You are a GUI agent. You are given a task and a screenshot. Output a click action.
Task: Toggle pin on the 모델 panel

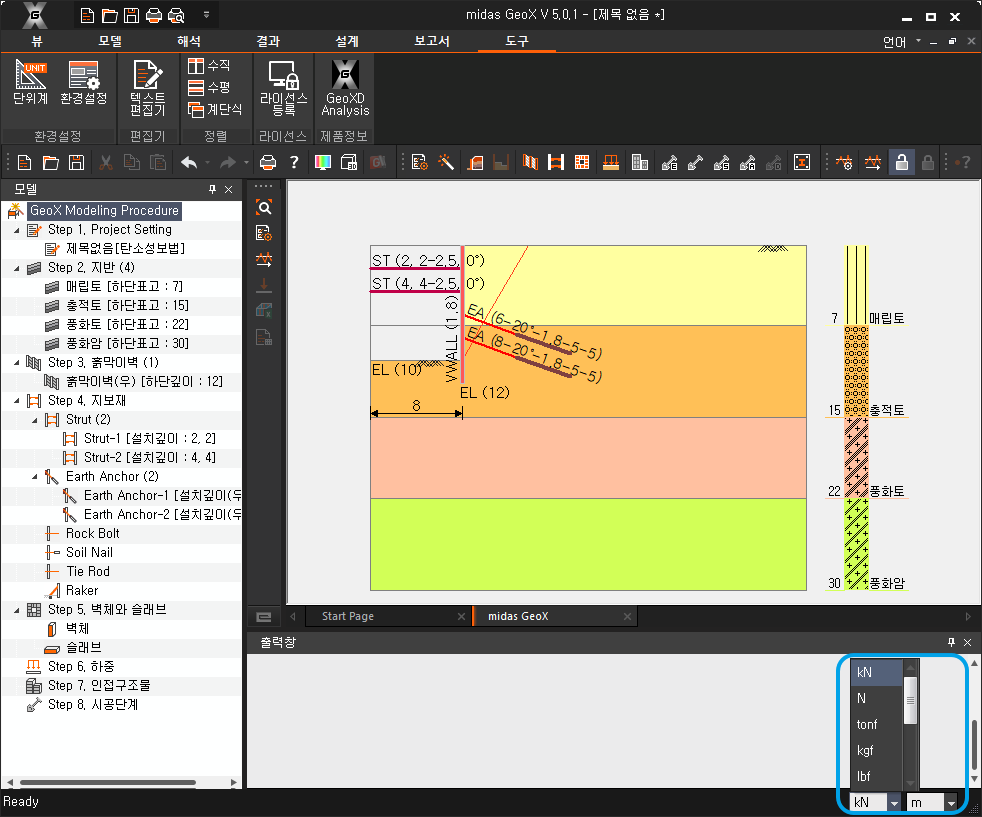click(212, 189)
